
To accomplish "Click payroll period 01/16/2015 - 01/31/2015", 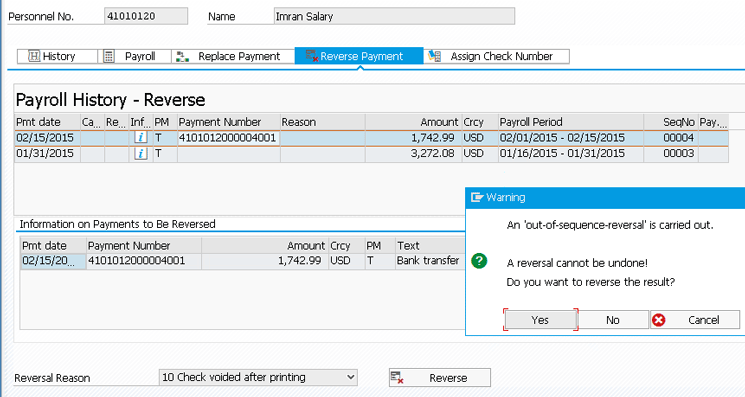I will pyautogui.click(x=571, y=153).
